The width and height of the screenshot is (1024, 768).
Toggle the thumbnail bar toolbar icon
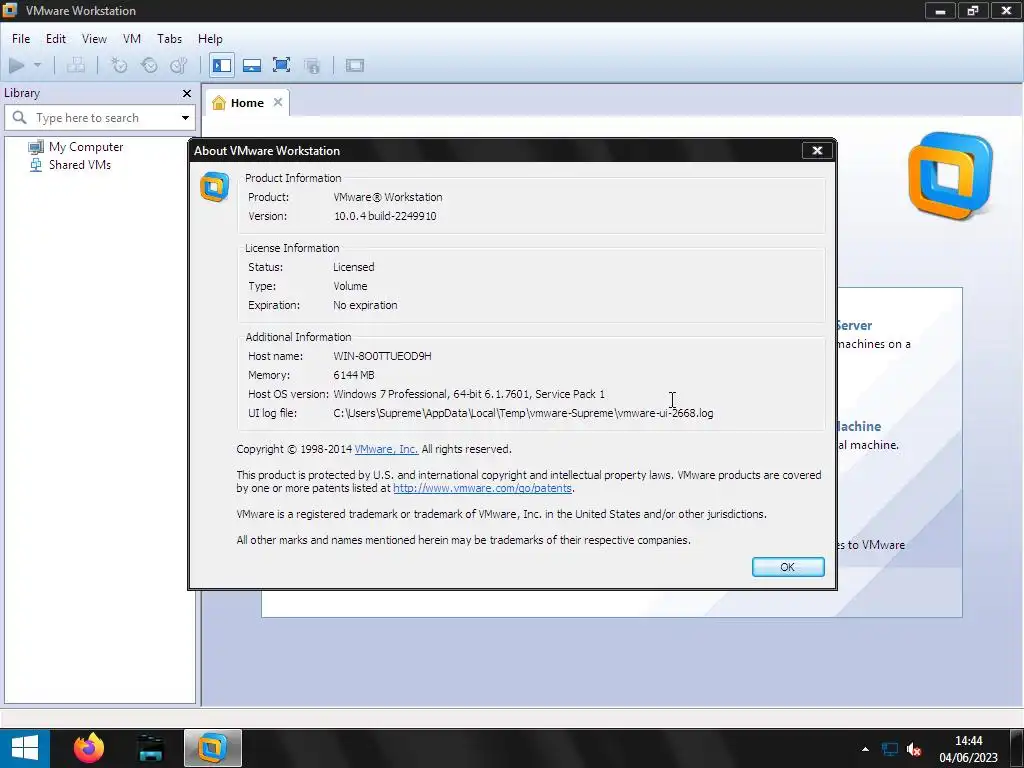(251, 65)
